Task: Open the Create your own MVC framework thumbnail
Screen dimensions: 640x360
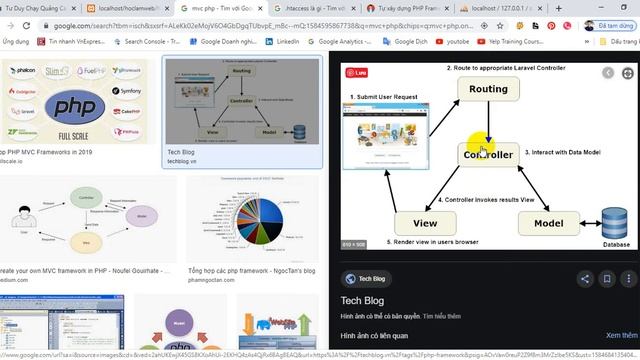Action: [88, 219]
